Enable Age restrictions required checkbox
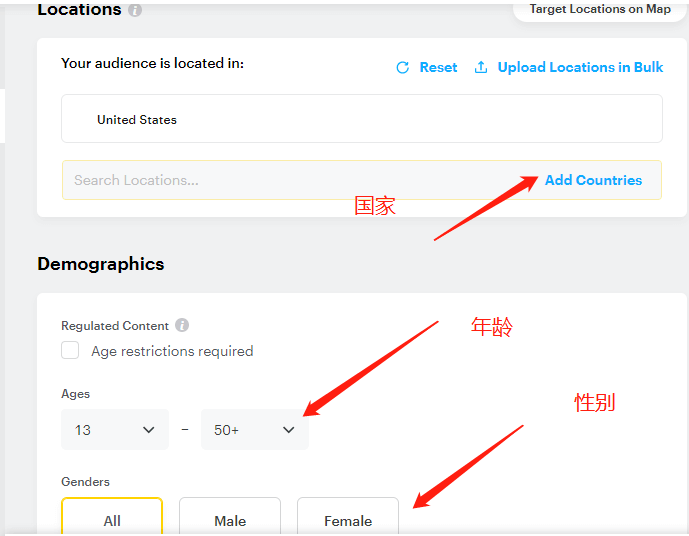This screenshot has width=689, height=536. click(x=70, y=351)
